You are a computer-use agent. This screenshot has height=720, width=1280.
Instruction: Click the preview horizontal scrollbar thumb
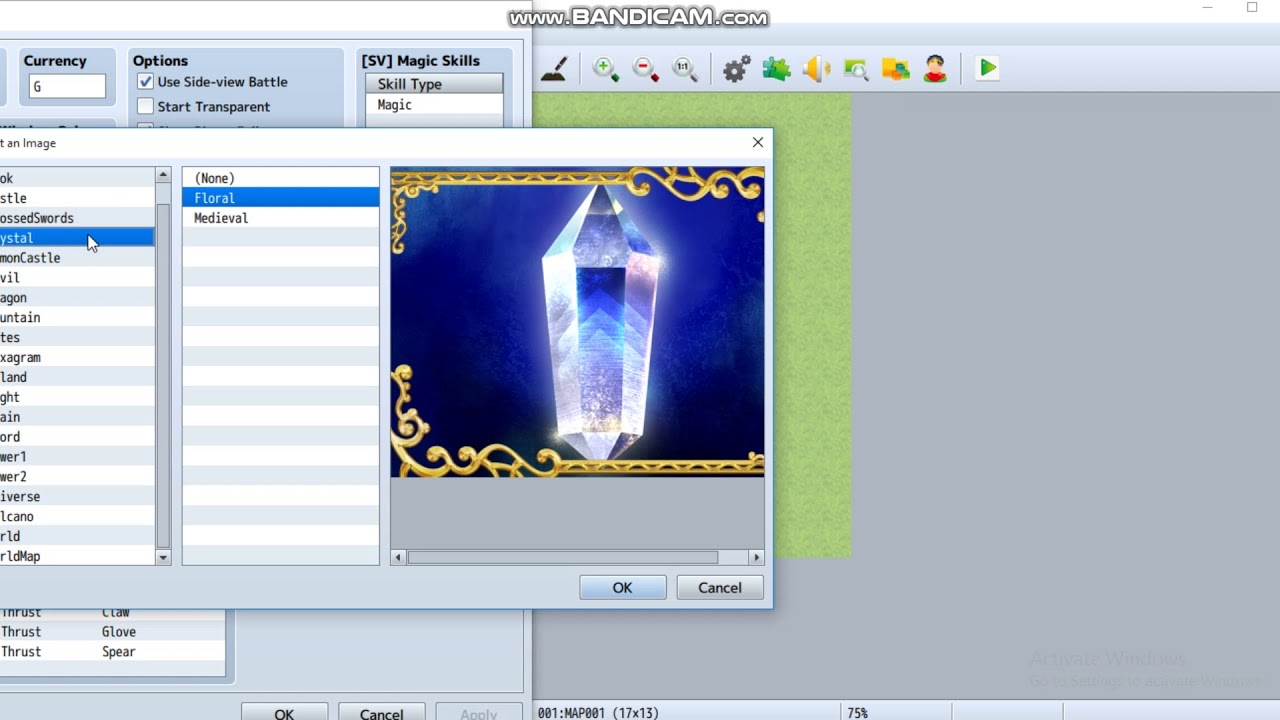(x=562, y=557)
